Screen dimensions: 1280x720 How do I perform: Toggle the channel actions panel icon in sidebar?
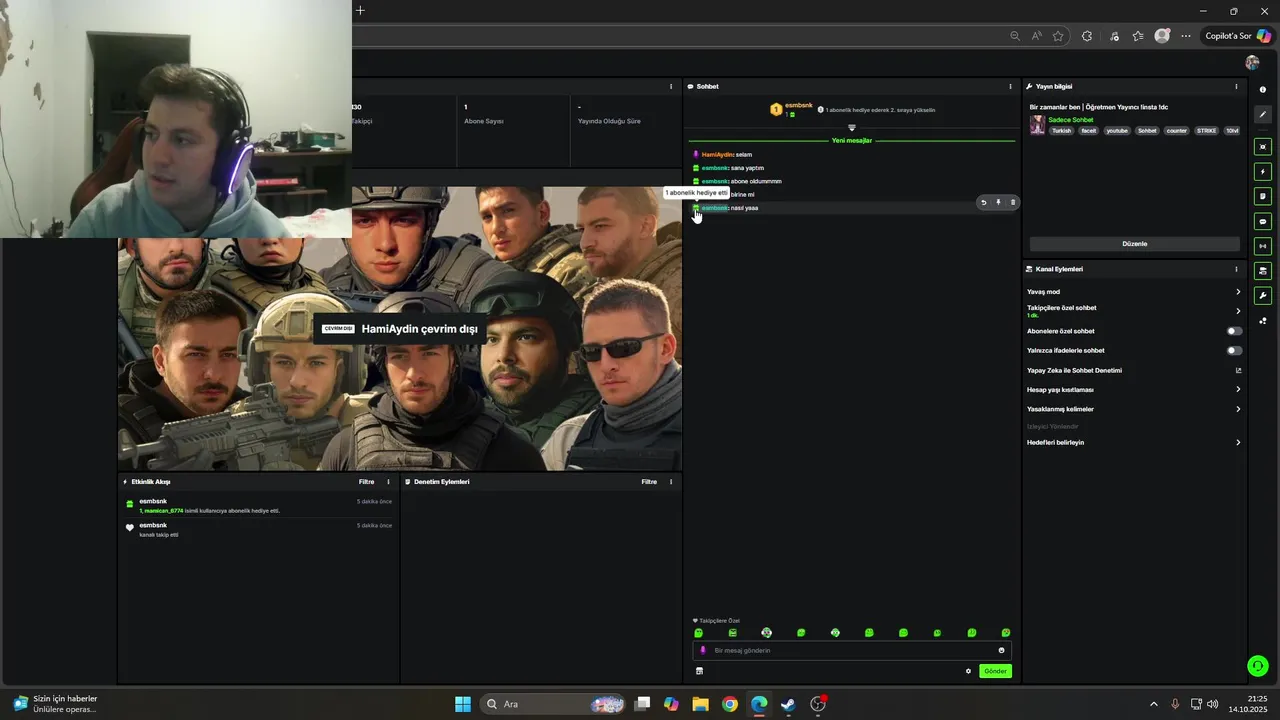(x=1263, y=271)
